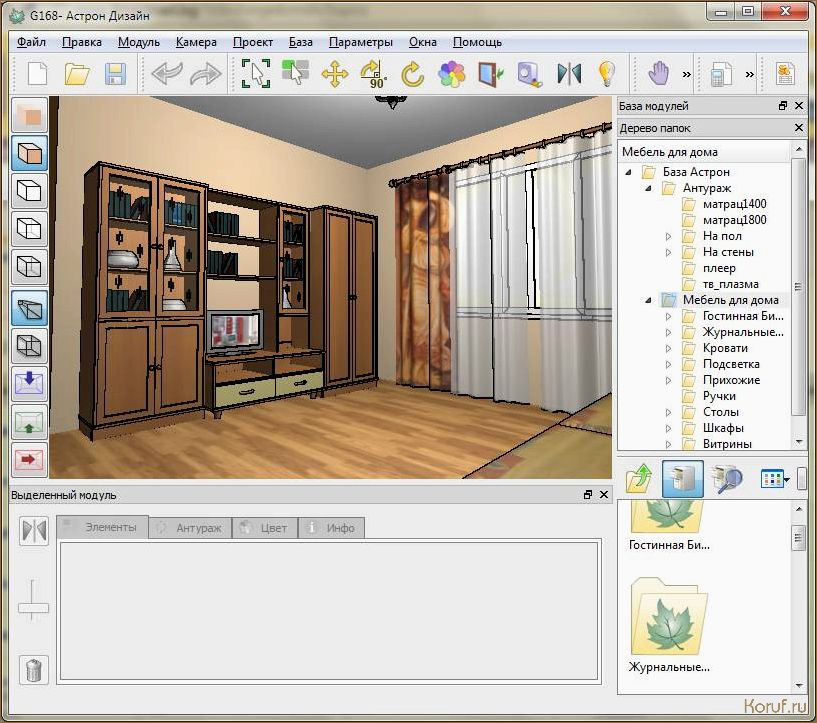Click the blue arrow envelope view button
This screenshot has width=817, height=723.
coord(30,383)
